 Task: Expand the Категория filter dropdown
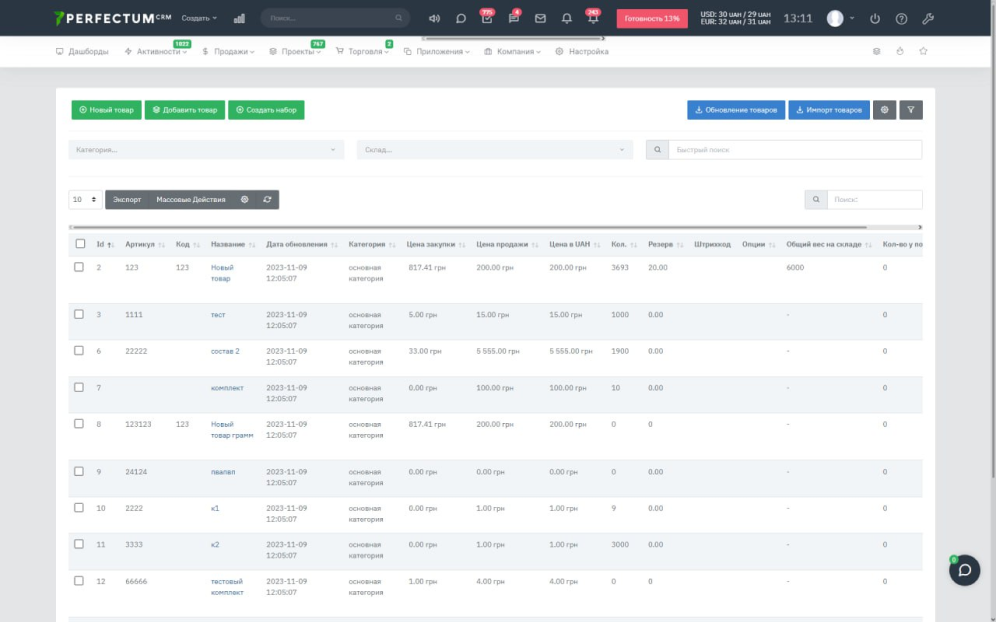click(206, 150)
